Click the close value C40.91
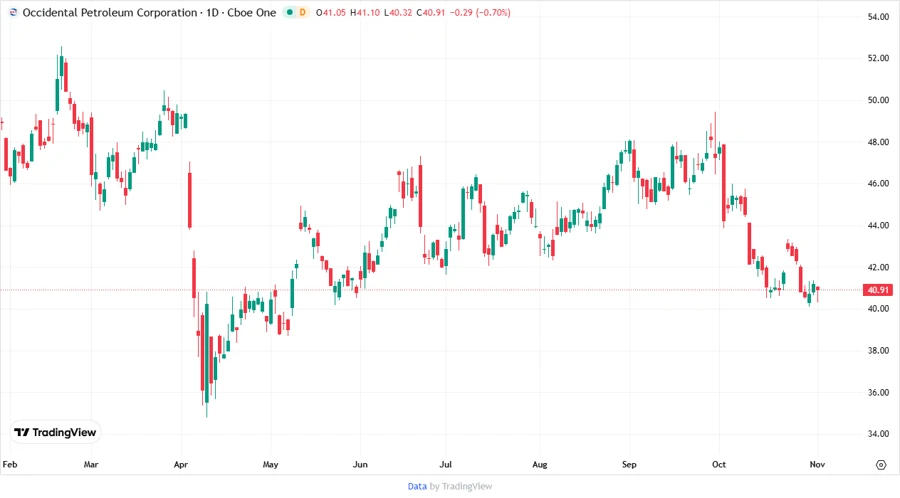 [x=430, y=12]
